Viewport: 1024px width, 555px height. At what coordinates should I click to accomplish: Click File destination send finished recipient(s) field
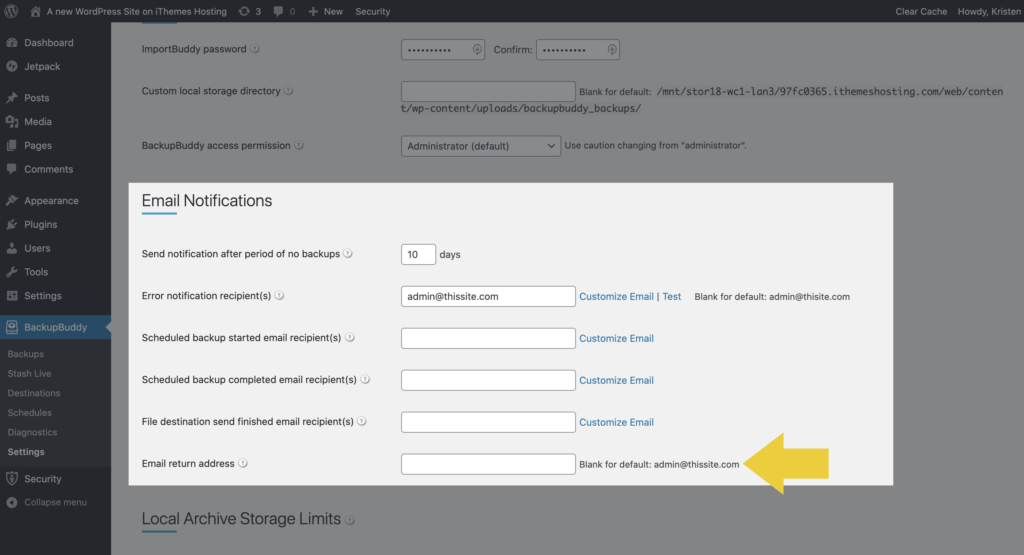point(488,422)
